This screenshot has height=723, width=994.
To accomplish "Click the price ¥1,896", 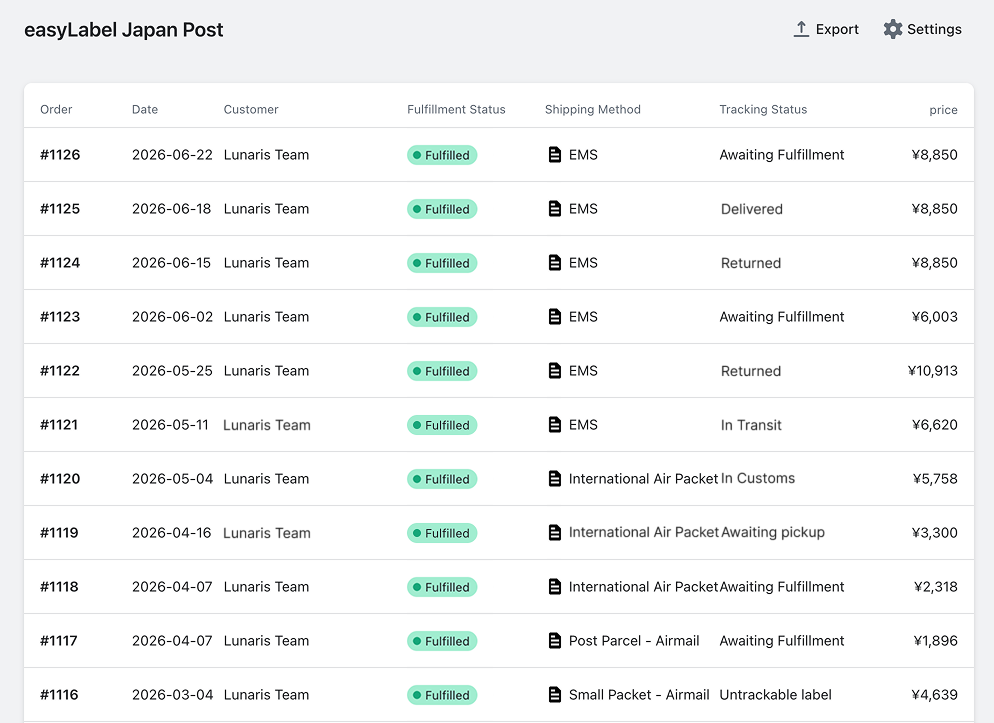I will point(936,641).
